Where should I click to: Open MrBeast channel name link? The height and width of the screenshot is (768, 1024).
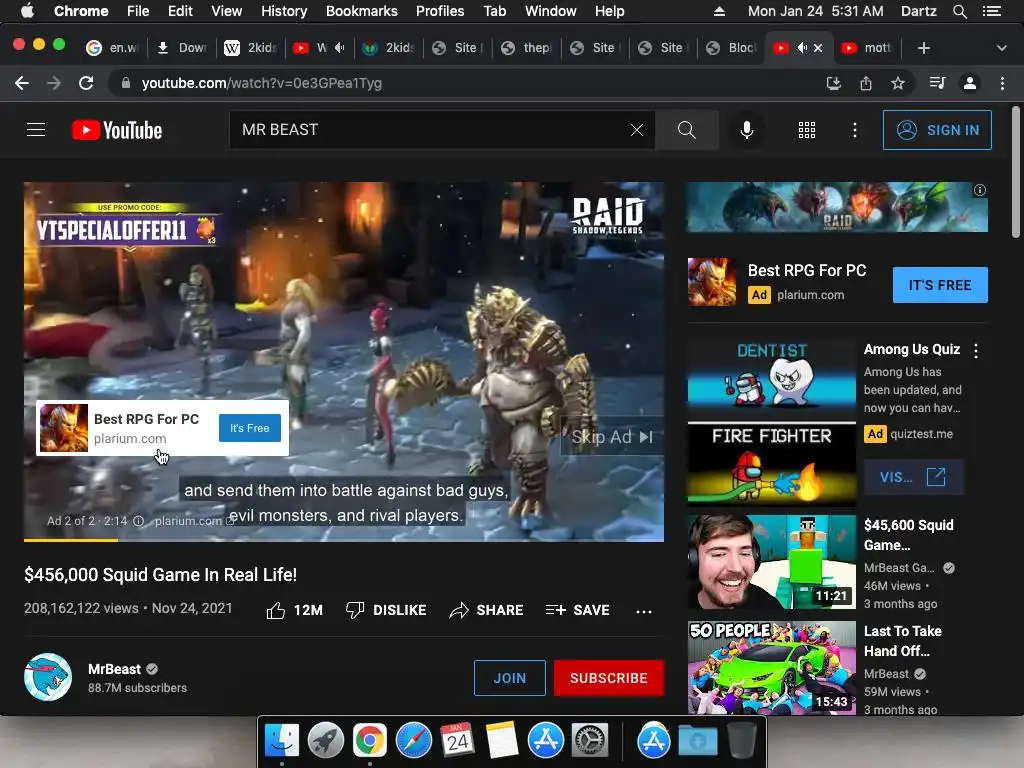(x=114, y=669)
